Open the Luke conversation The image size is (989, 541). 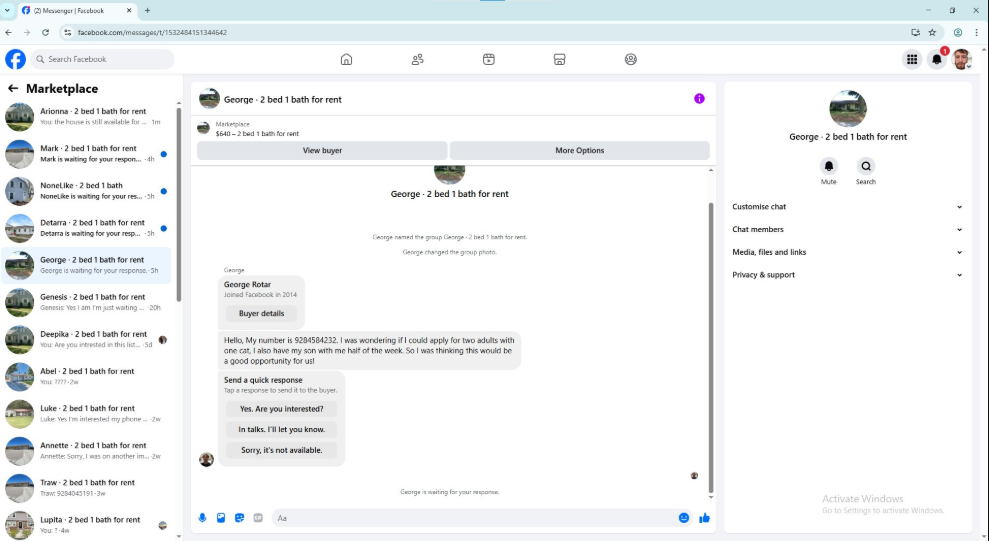pyautogui.click(x=86, y=414)
